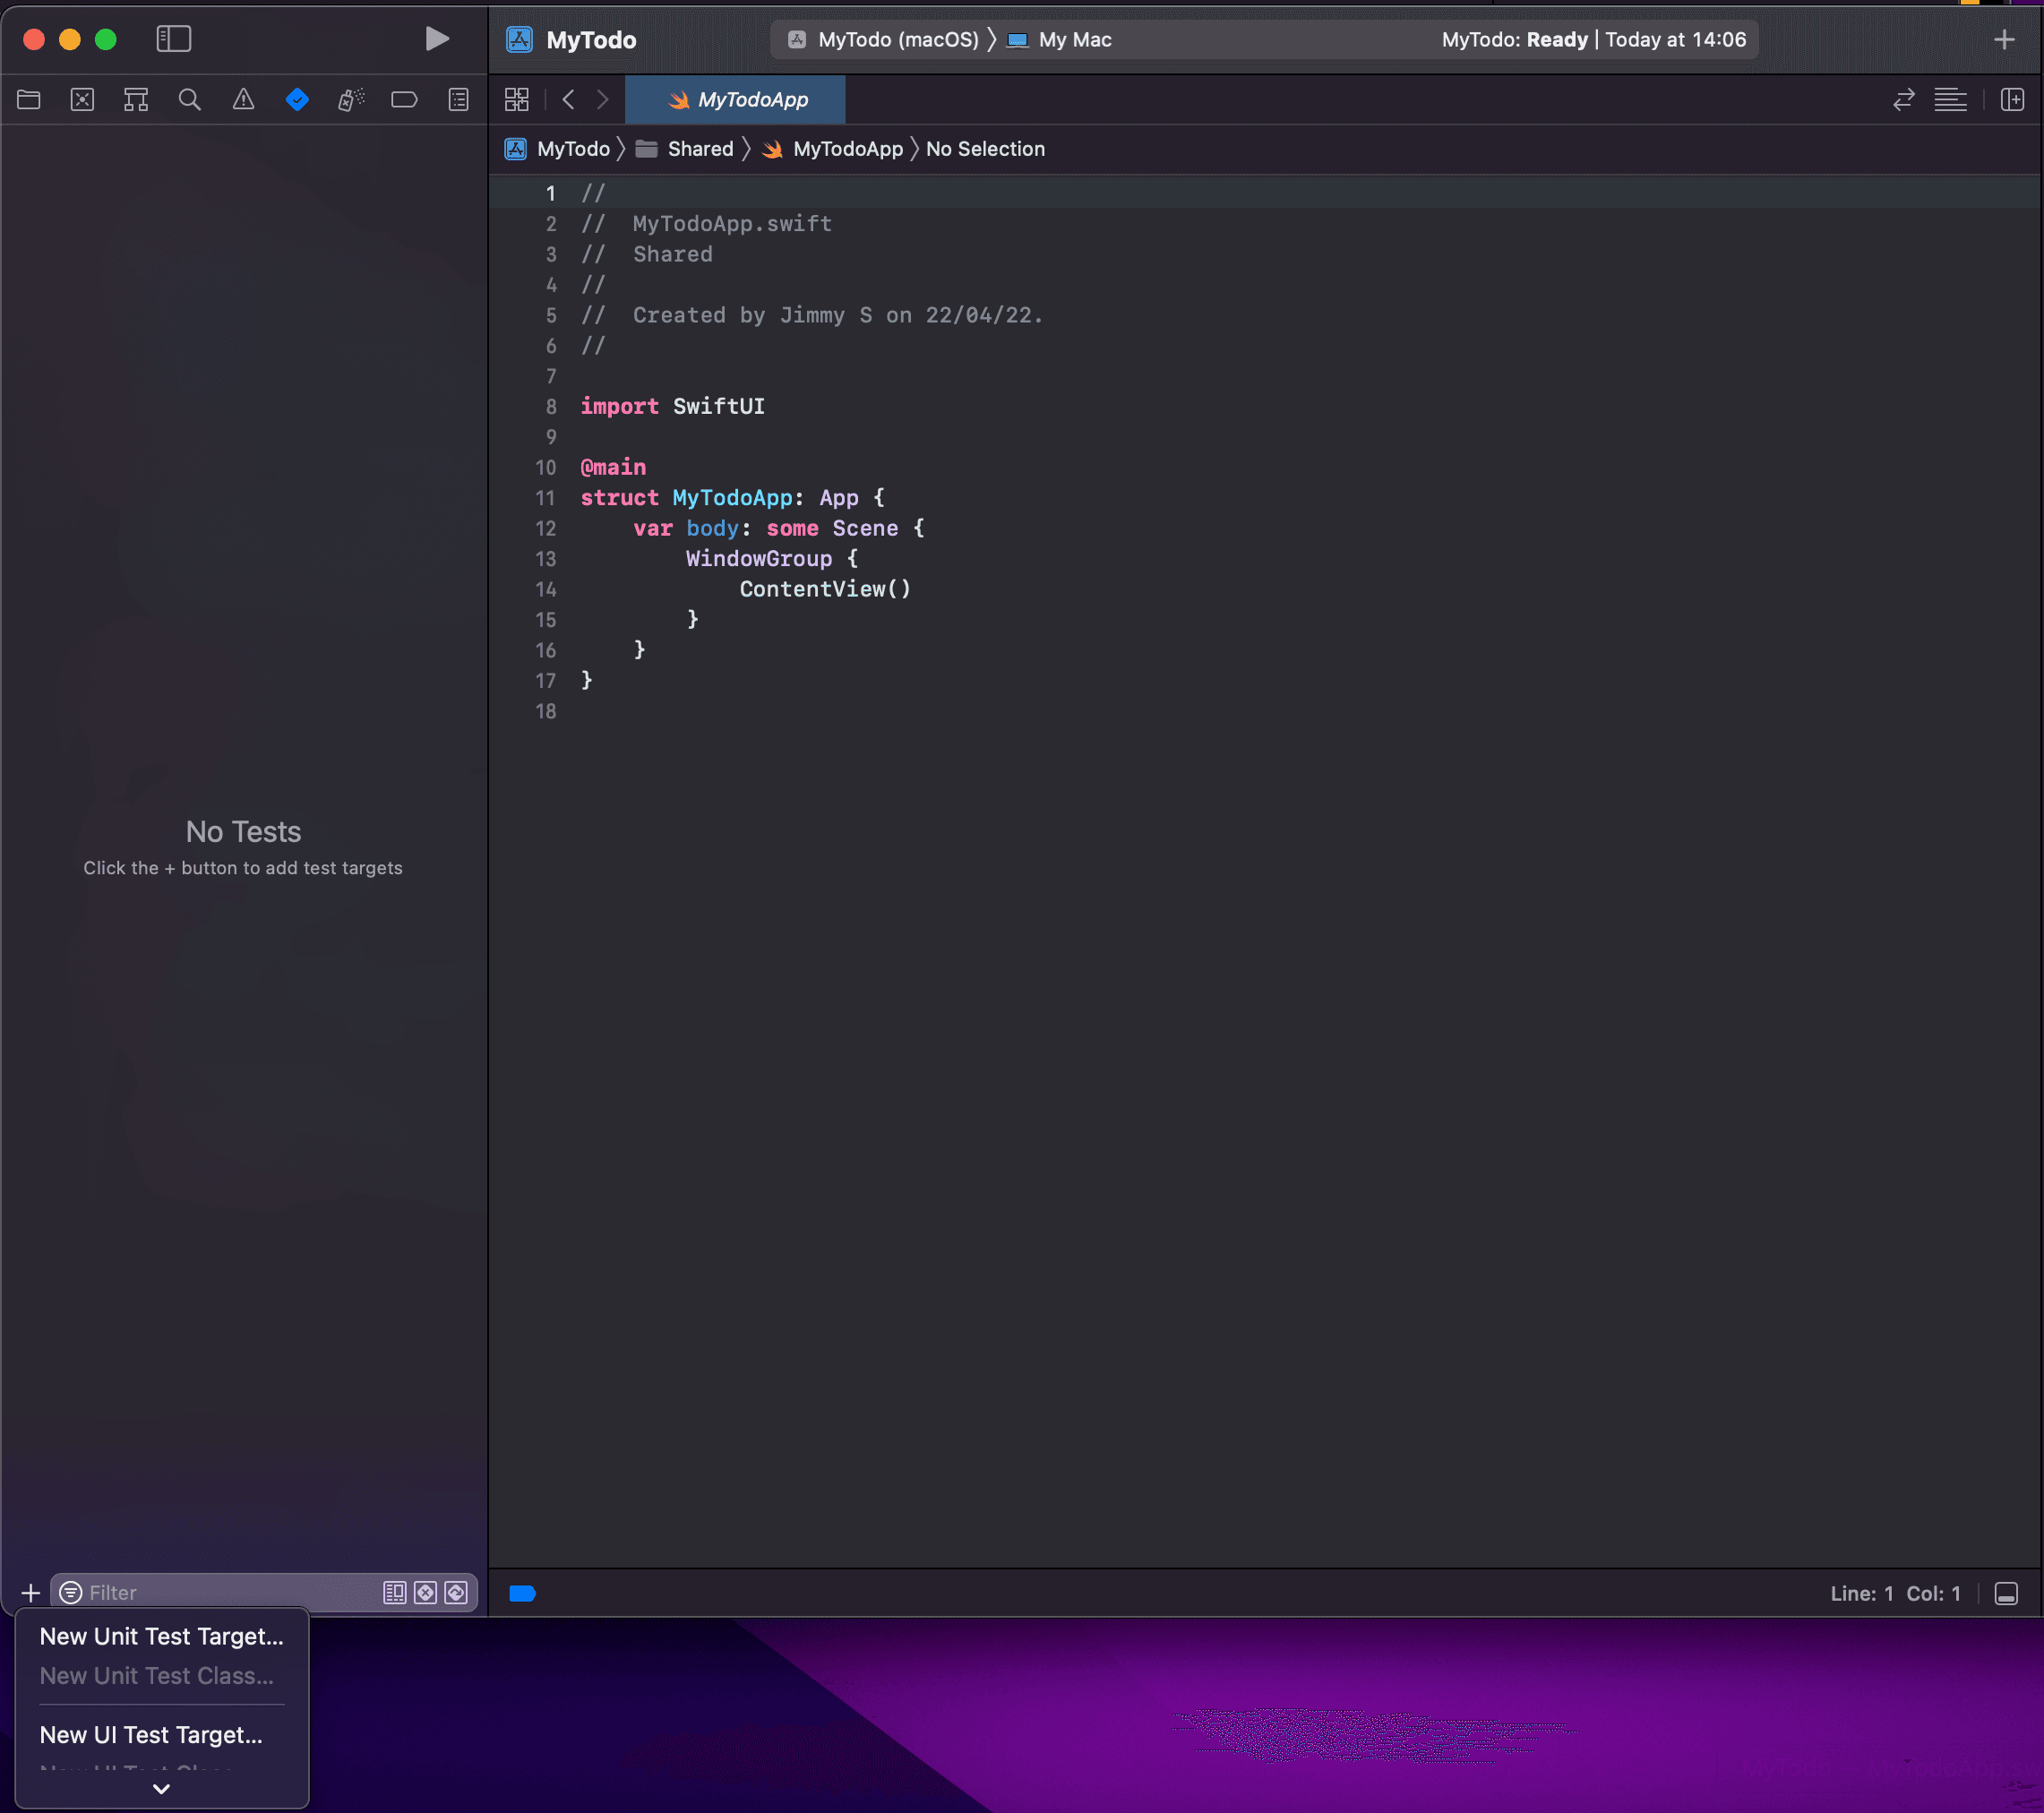Click the MyTodoApp.swift comment line
The image size is (2044, 1813).
tap(707, 224)
